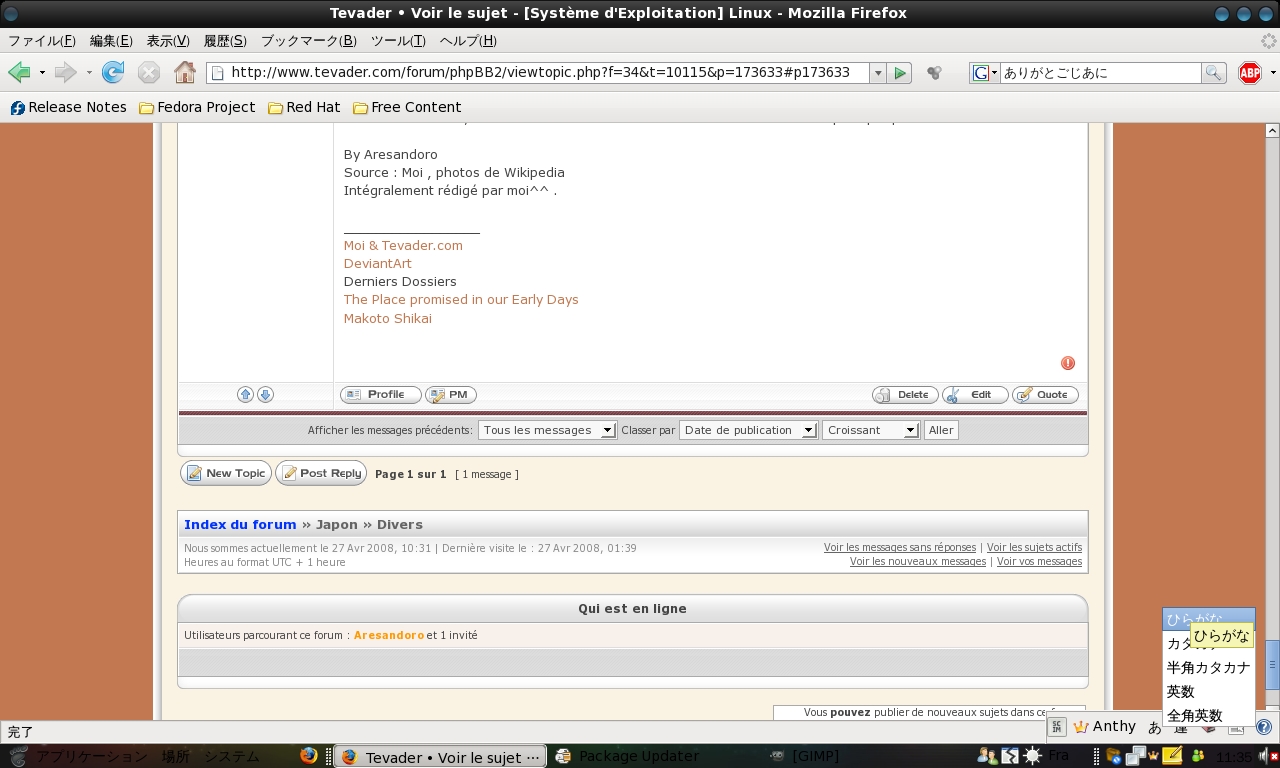1280x768 pixels.
Task: Run search with the magnifier icon
Action: pos(1214,73)
